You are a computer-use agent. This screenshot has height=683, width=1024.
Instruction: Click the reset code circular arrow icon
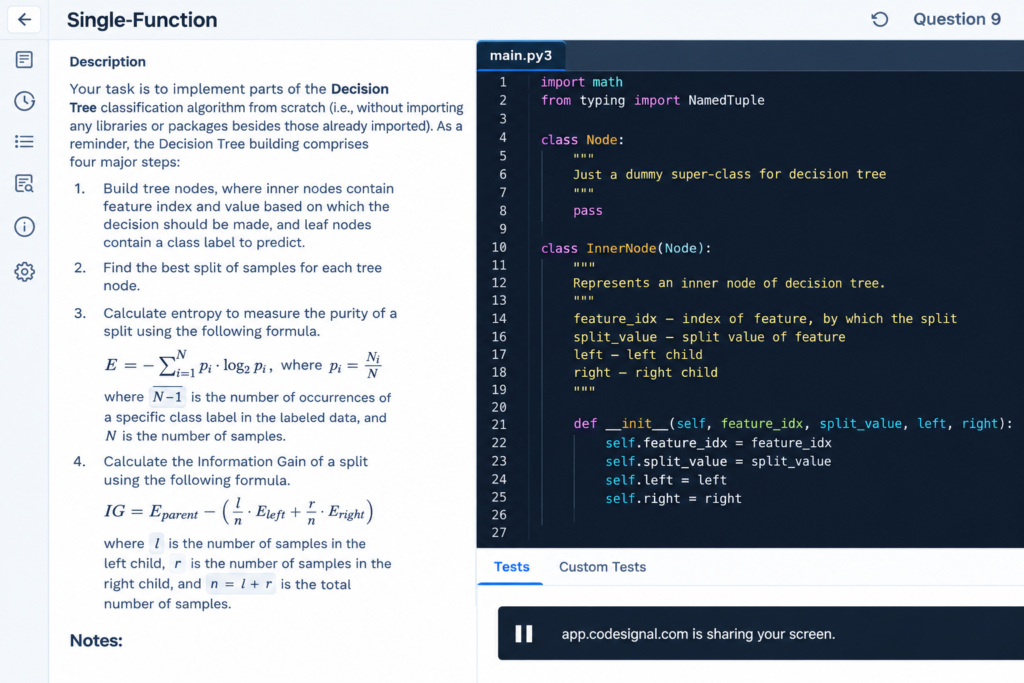(x=880, y=20)
